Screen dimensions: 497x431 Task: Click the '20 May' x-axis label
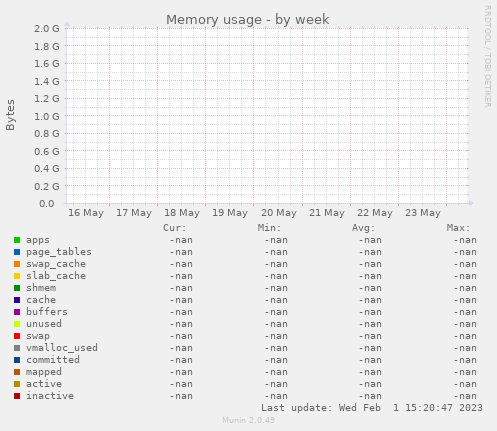click(x=279, y=213)
